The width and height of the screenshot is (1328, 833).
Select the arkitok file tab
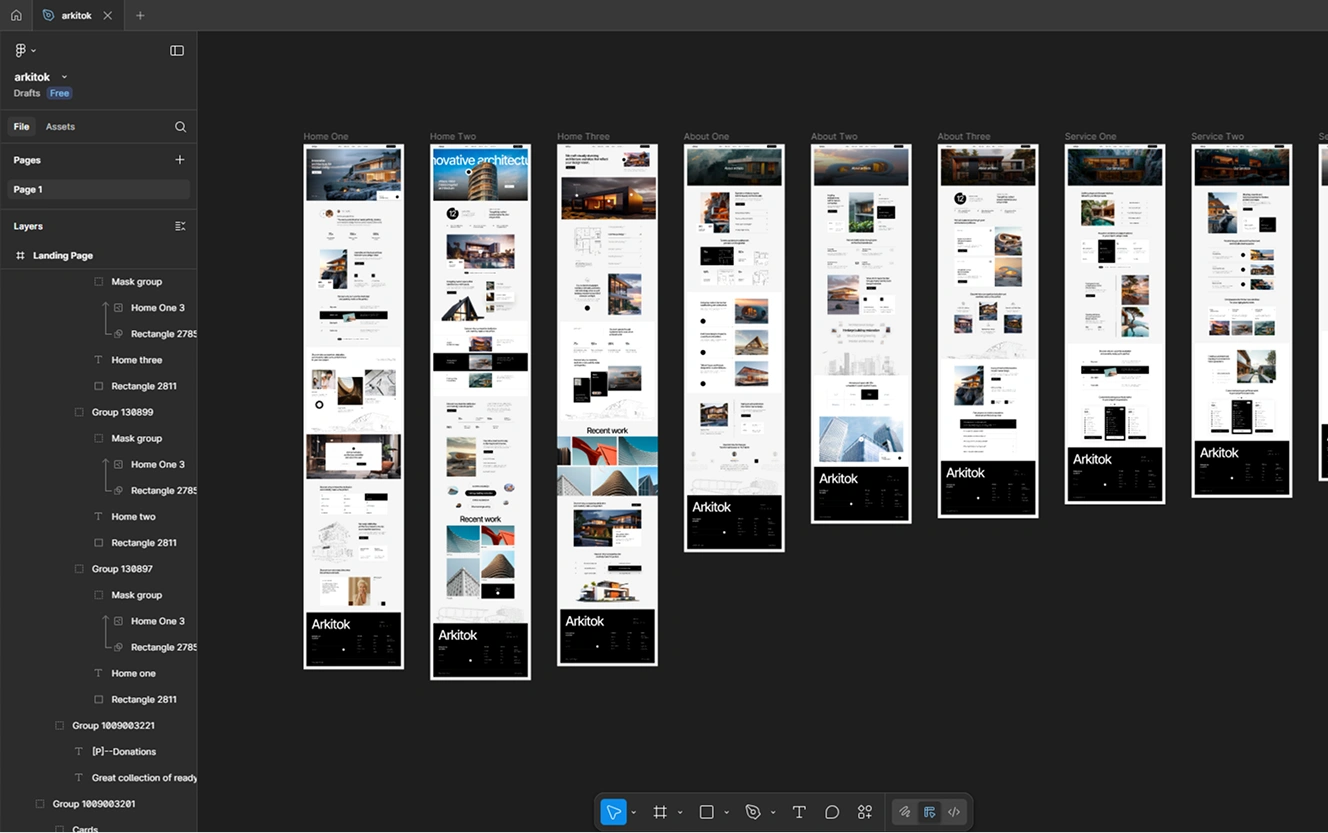77,16
